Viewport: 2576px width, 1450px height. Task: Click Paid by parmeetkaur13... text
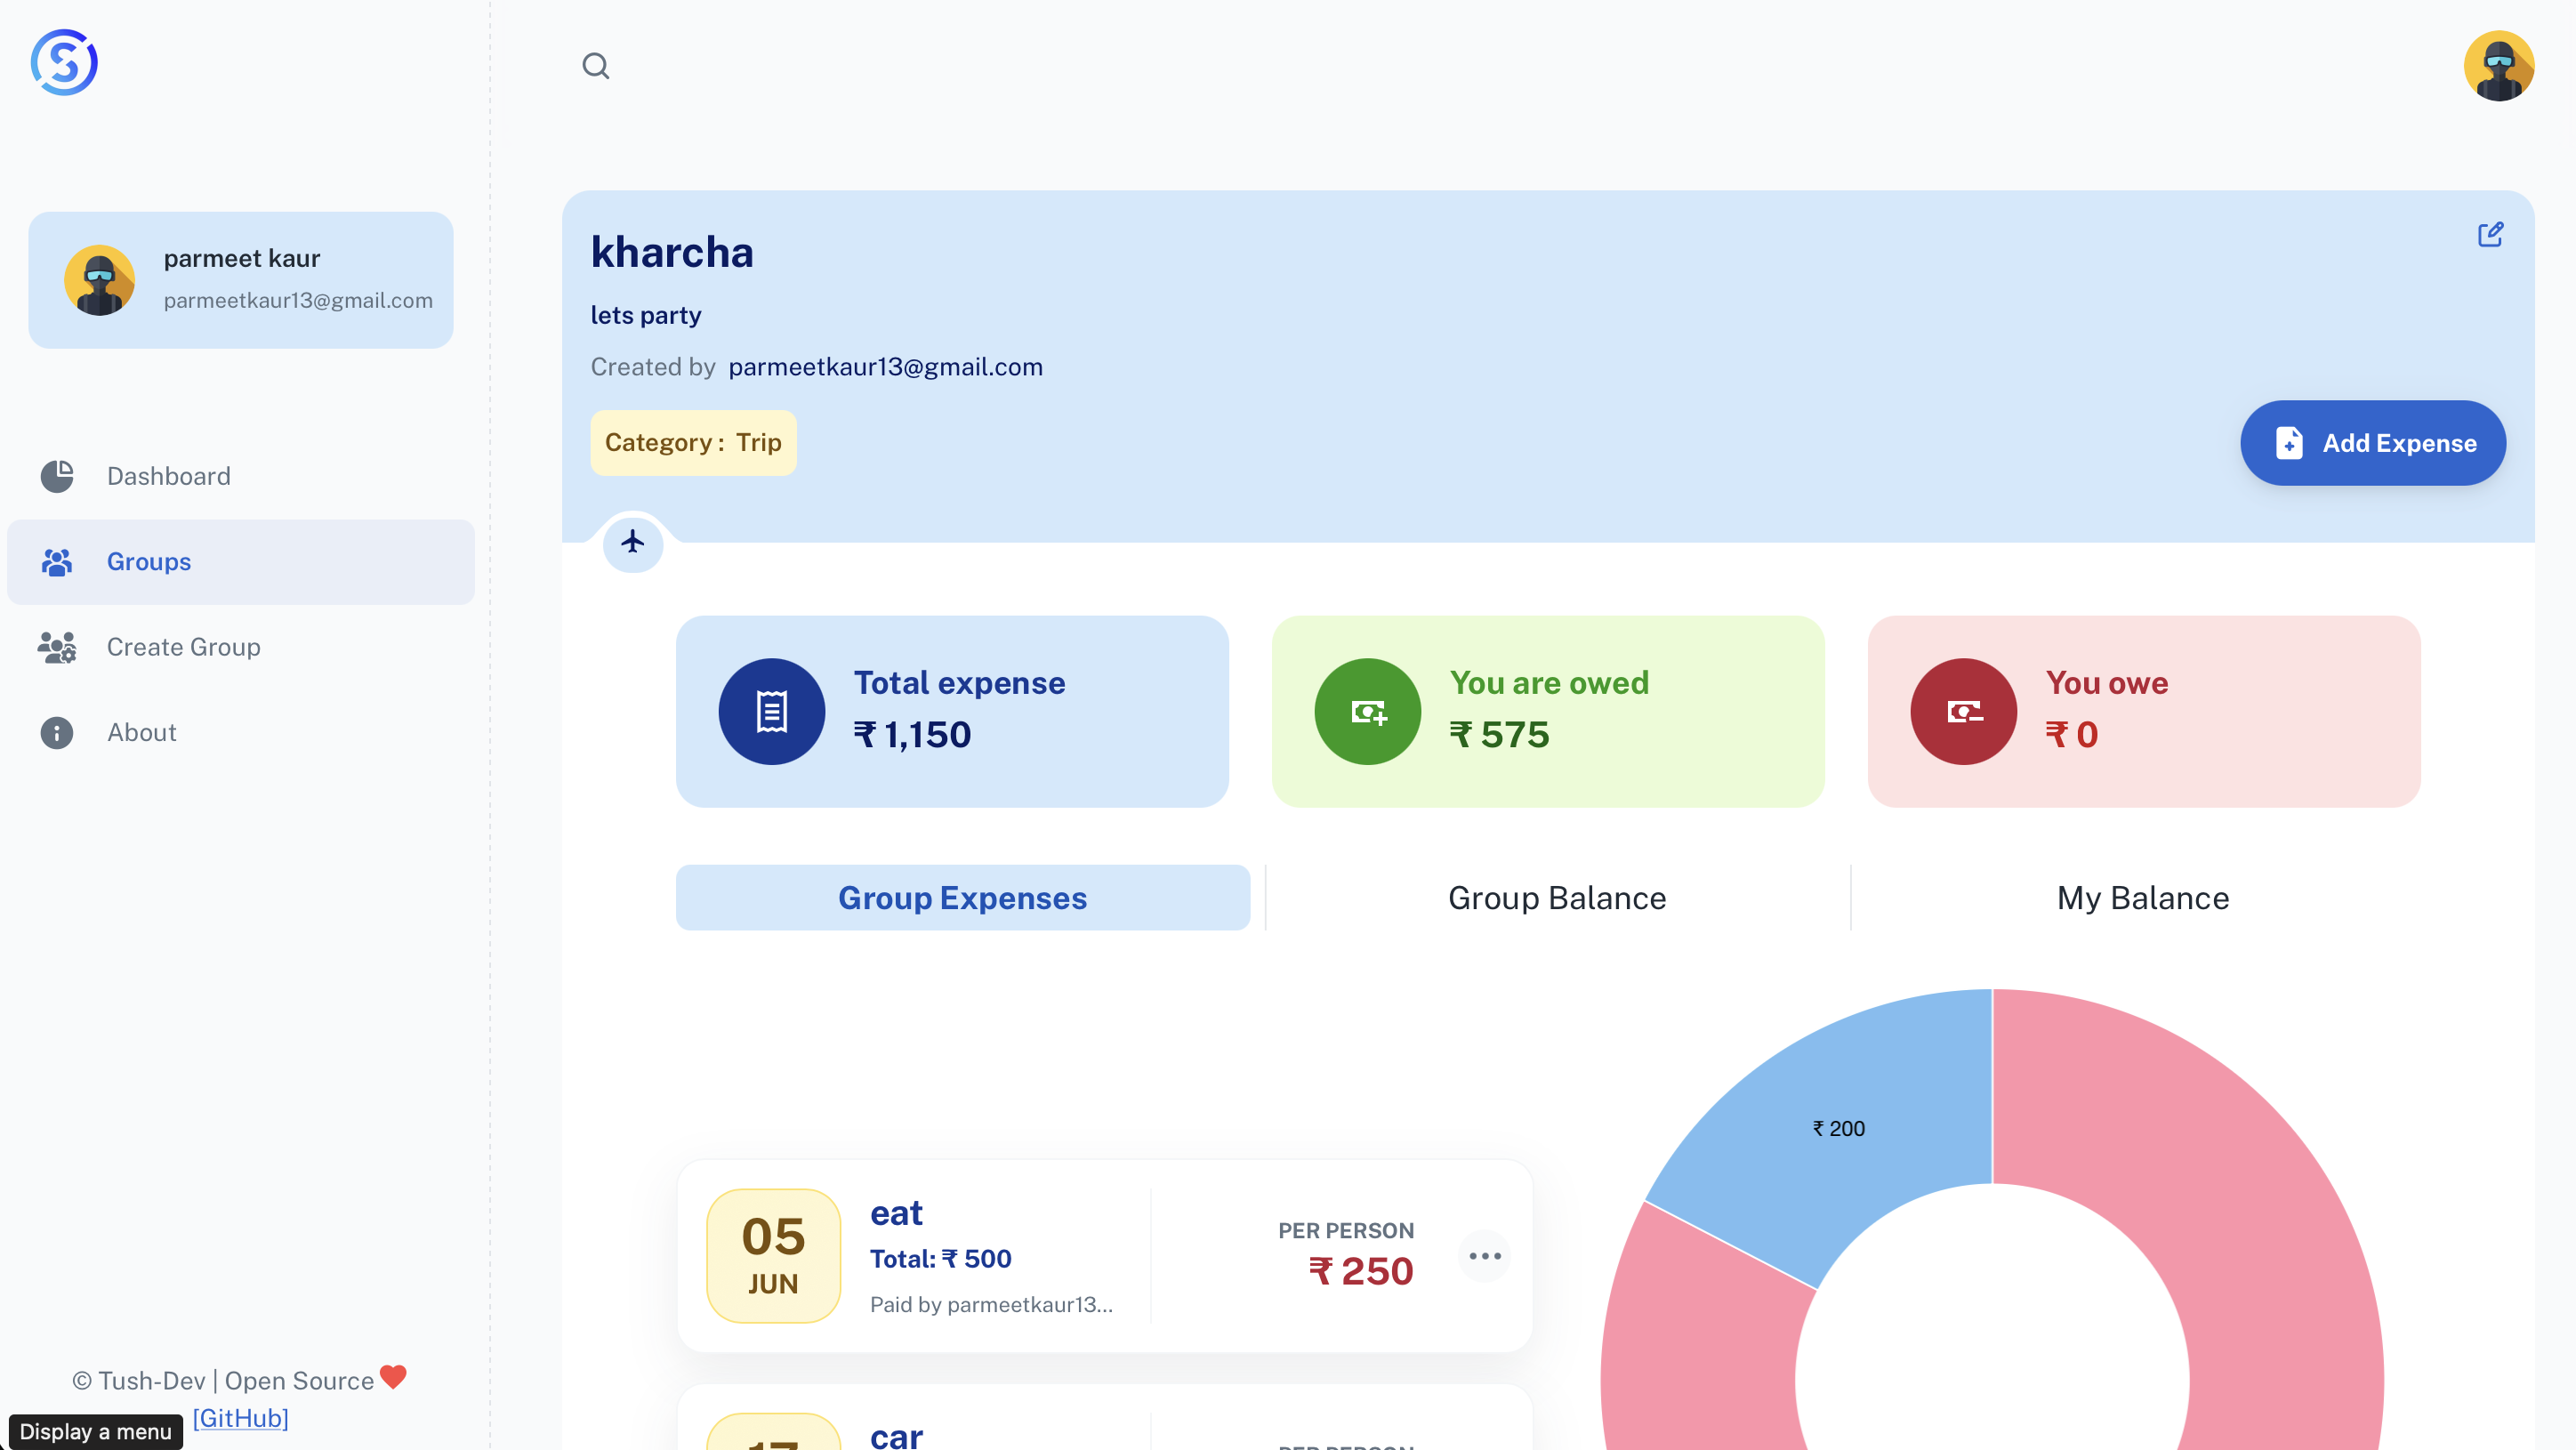[x=991, y=1304]
